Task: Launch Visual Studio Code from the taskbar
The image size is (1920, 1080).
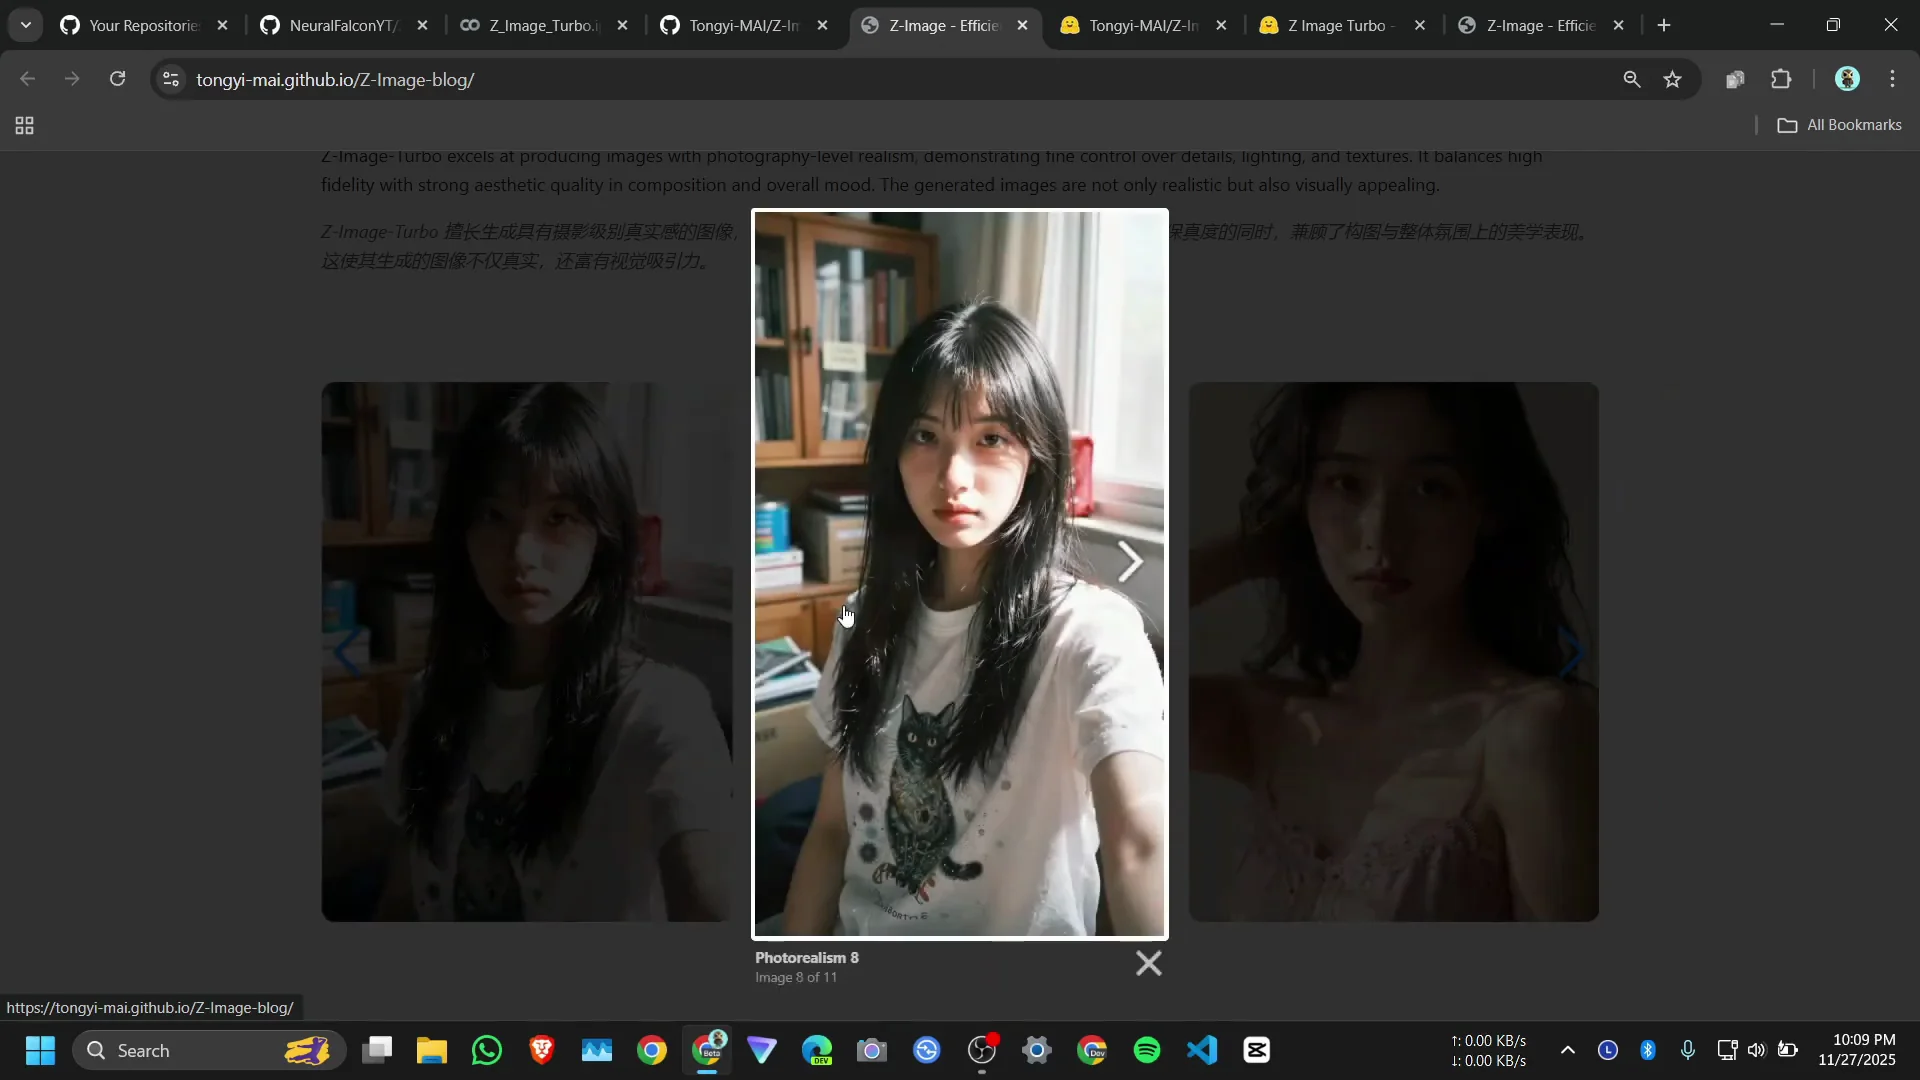Action: point(1202,1050)
